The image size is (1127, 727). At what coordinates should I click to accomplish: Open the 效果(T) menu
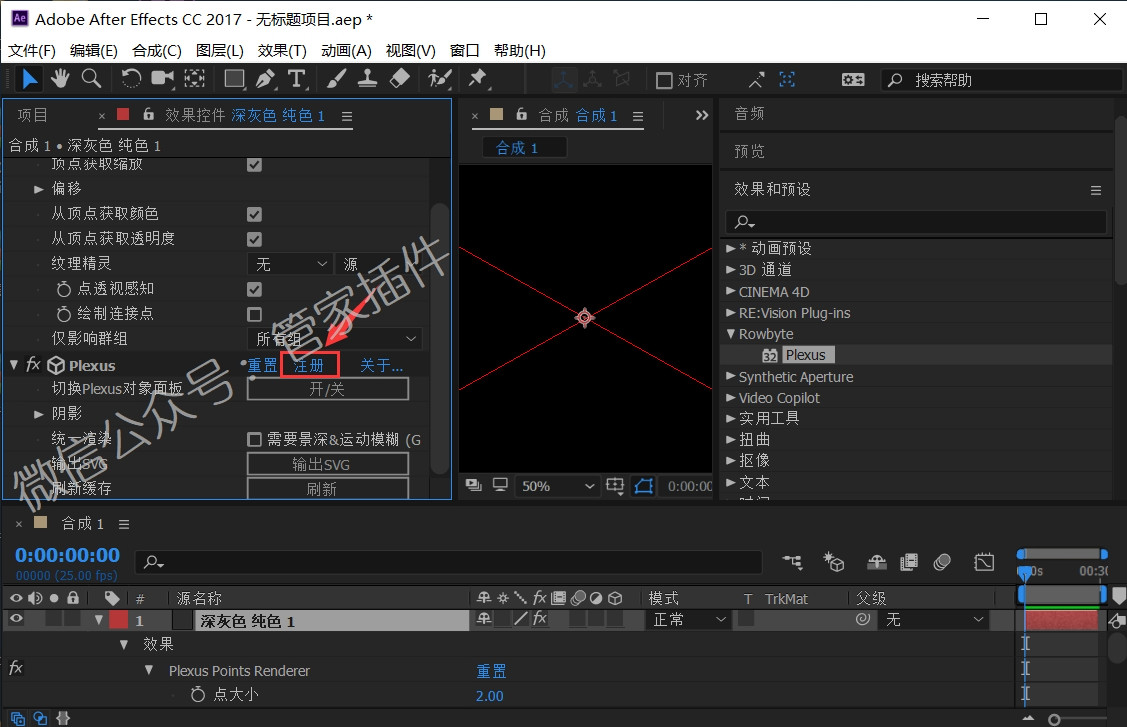pyautogui.click(x=282, y=50)
